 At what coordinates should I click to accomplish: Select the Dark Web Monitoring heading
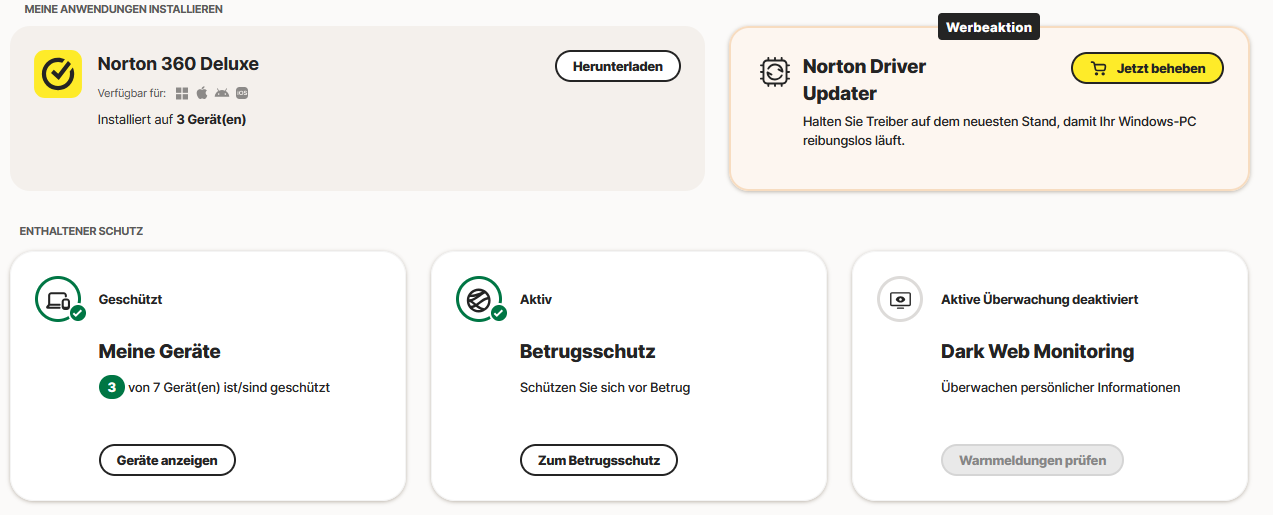coord(1037,352)
